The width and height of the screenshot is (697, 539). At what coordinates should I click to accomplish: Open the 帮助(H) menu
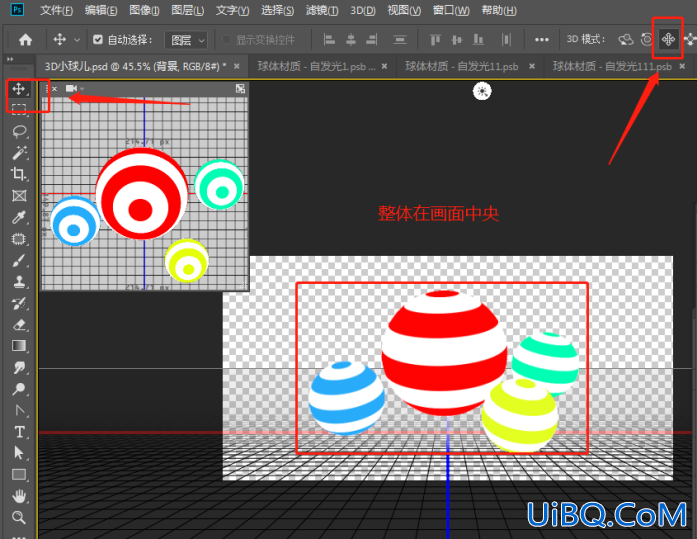click(x=499, y=10)
